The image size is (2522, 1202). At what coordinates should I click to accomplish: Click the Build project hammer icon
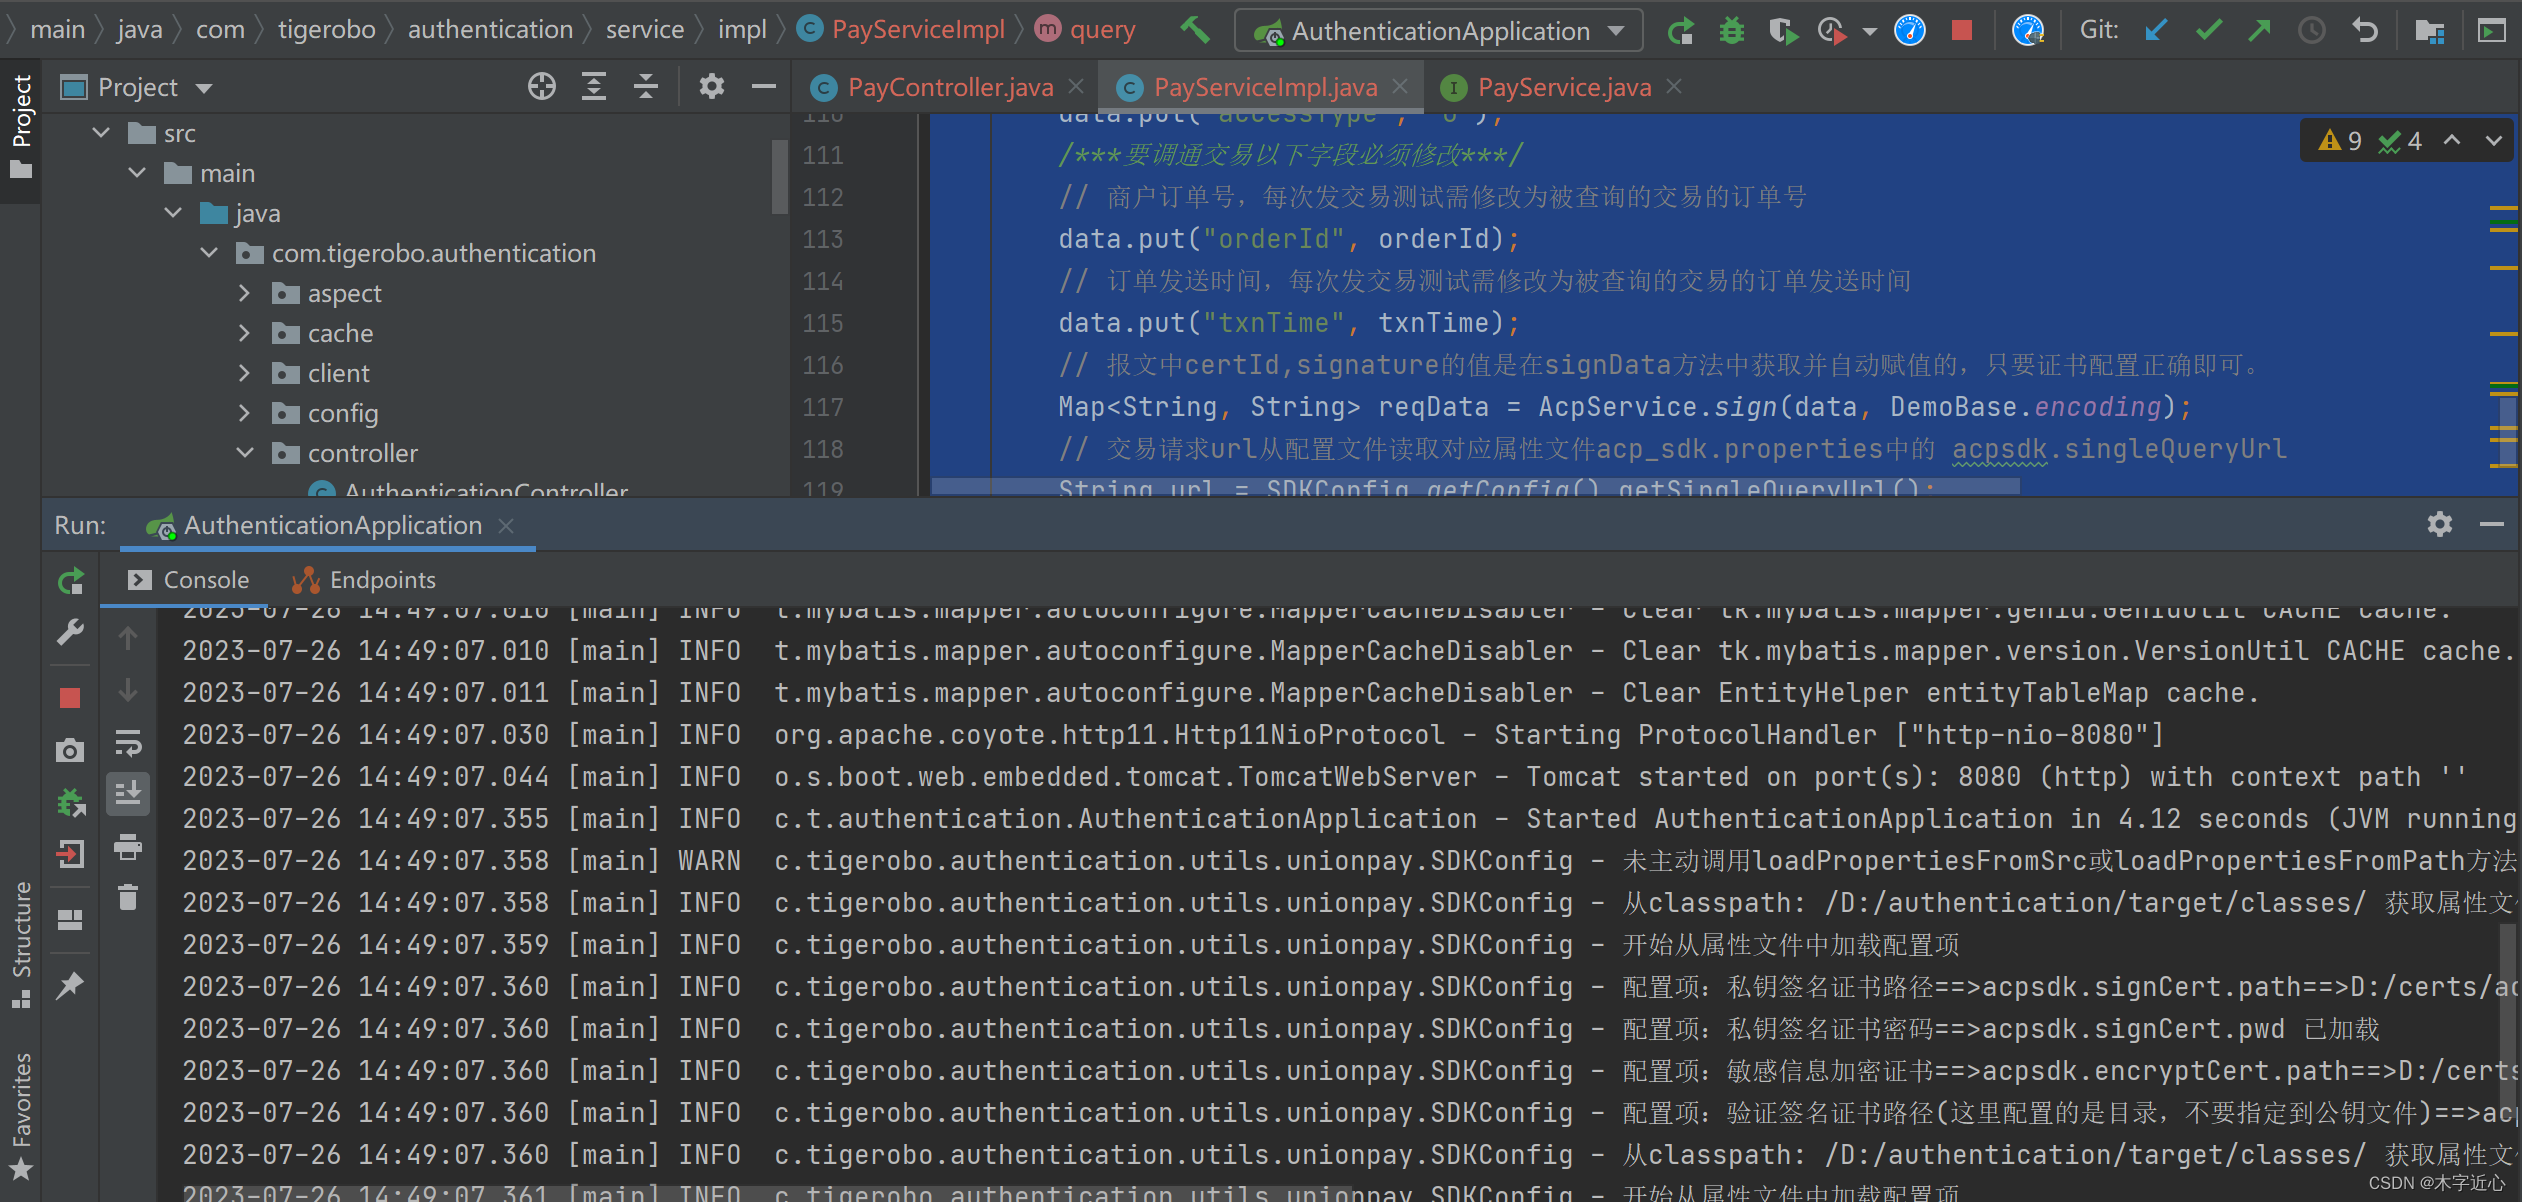click(1194, 30)
